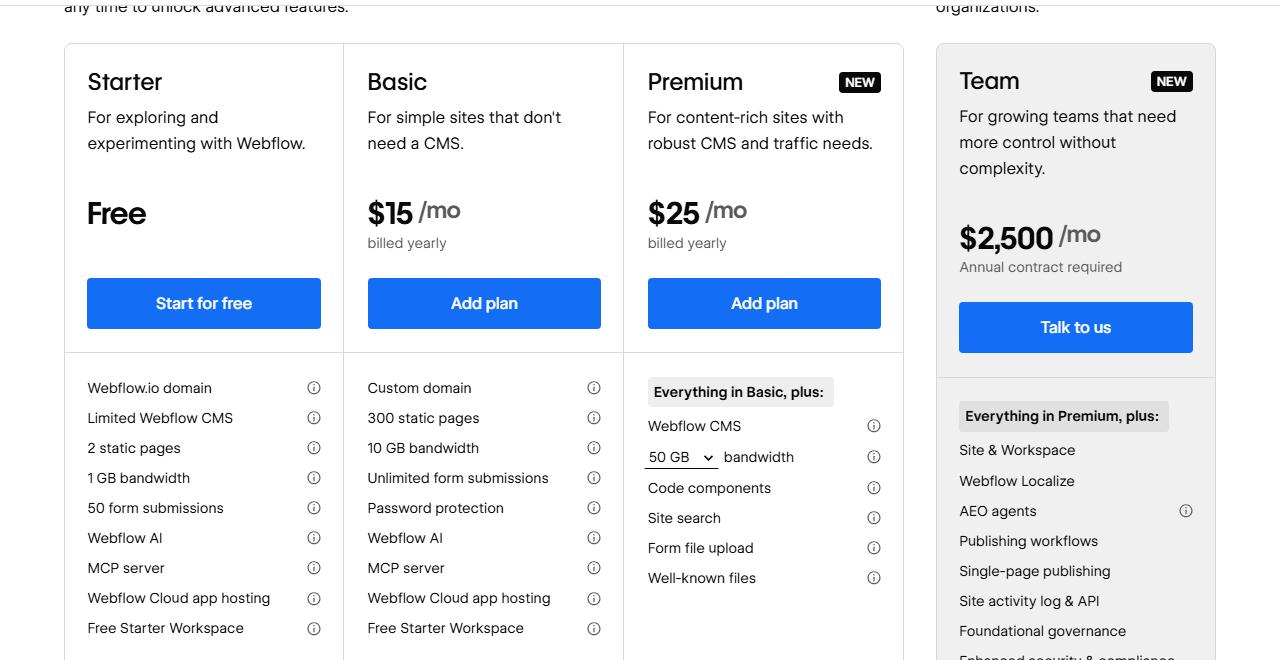Open info icon for 1 GB bandwidth
1280x660 pixels.
[314, 478]
